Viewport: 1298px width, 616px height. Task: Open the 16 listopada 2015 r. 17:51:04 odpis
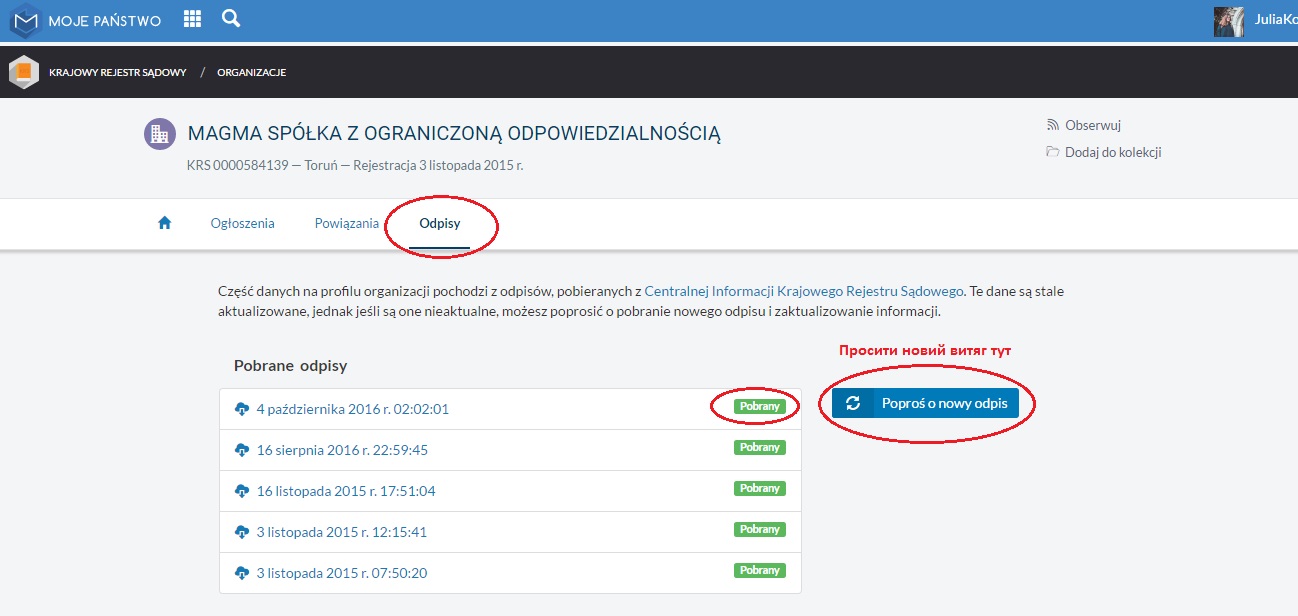point(346,491)
